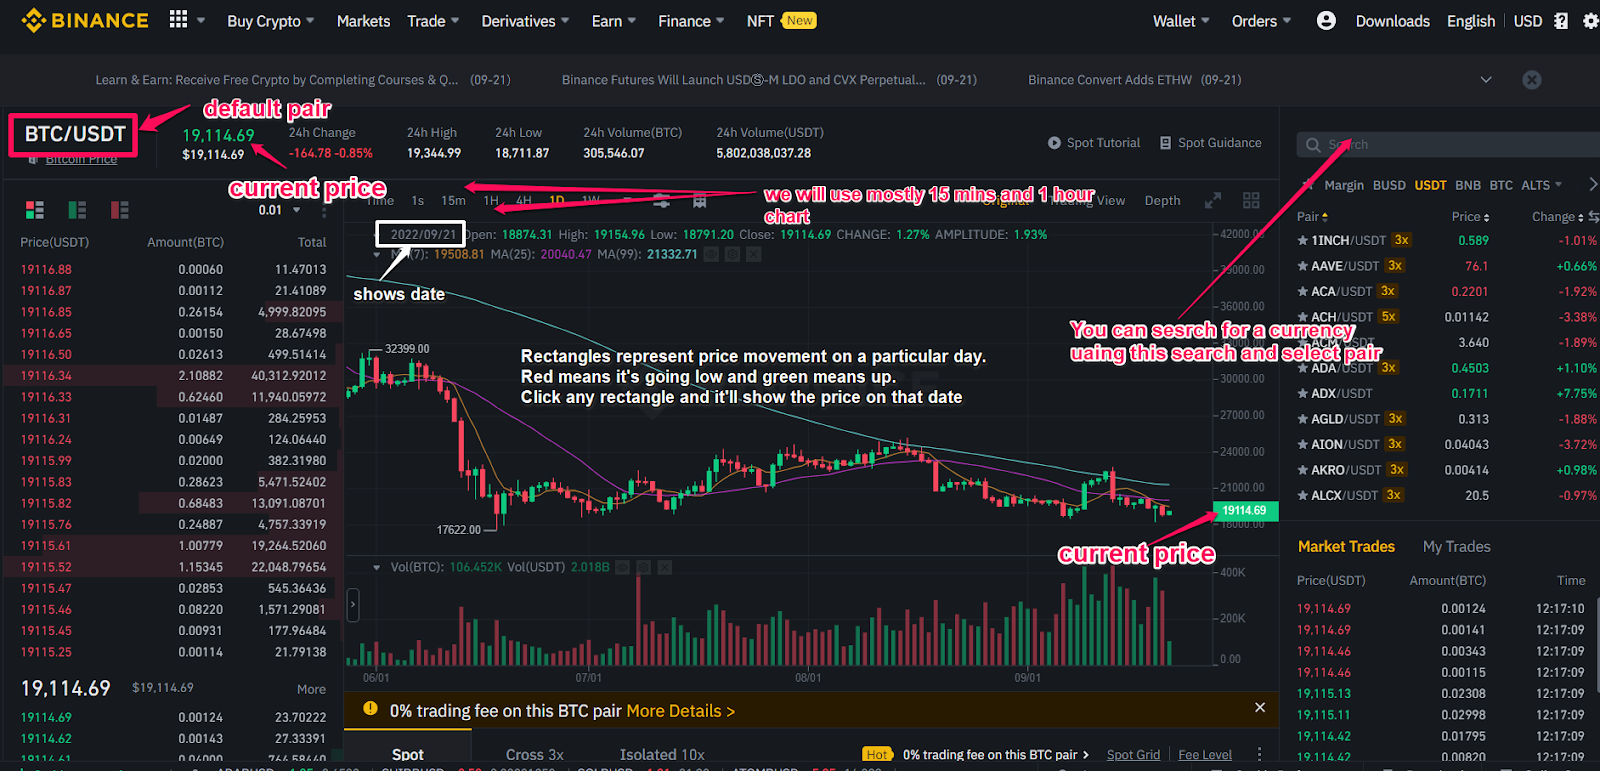Screen dimensions: 1600x771
Task: Expand the Derivatives dropdown menu
Action: point(525,21)
